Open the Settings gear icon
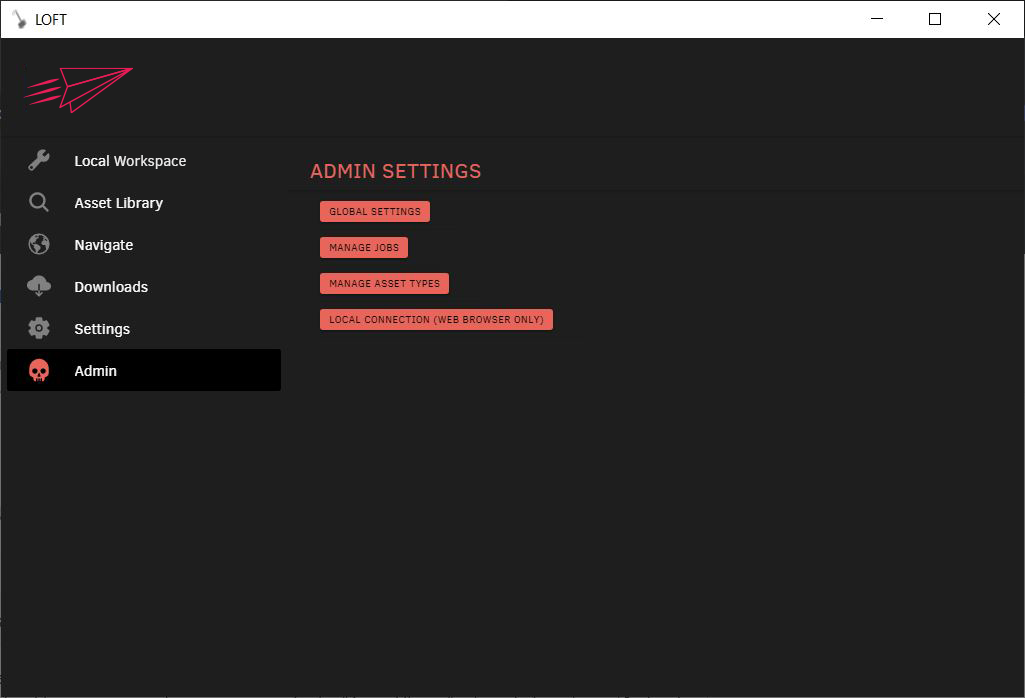 [x=38, y=328]
